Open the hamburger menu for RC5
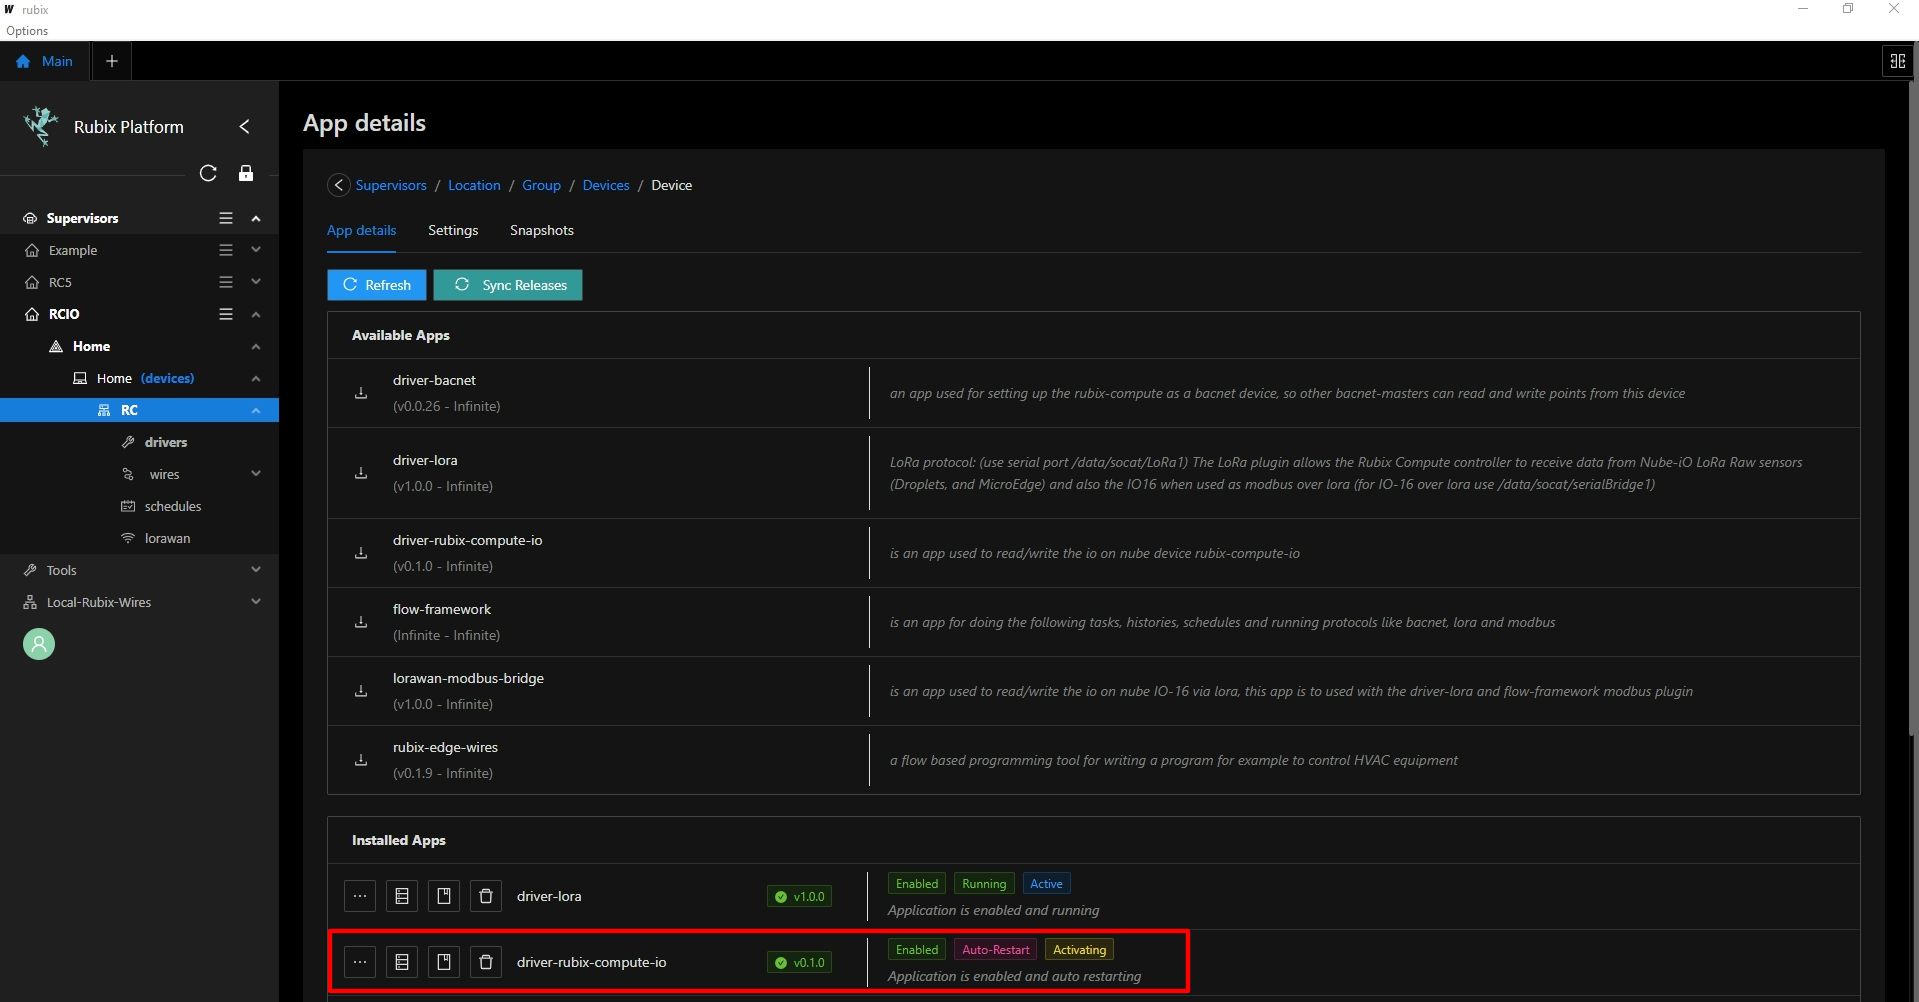 226,282
